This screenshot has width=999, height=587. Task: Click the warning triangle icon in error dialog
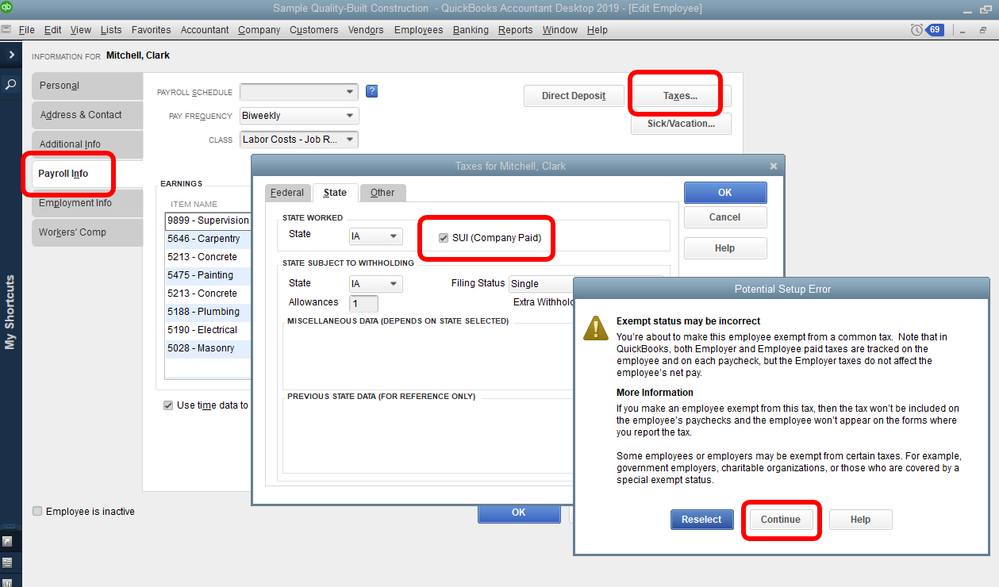pyautogui.click(x=596, y=328)
